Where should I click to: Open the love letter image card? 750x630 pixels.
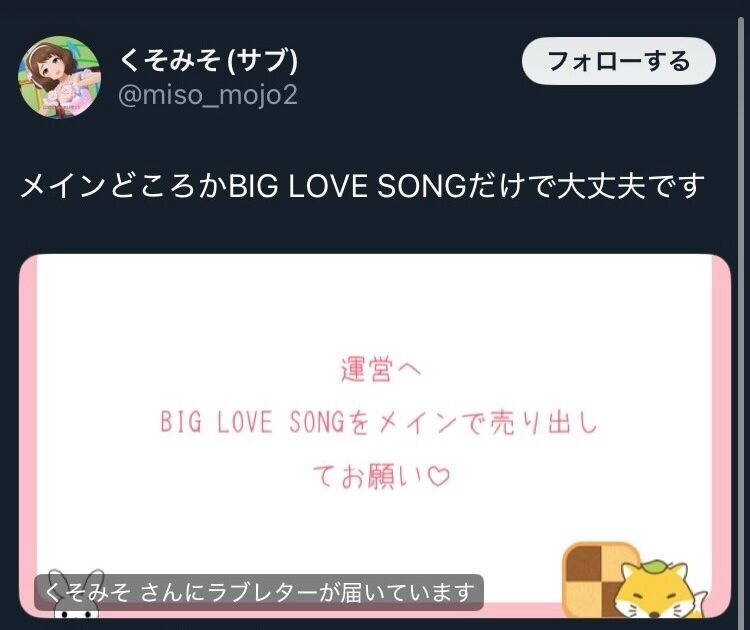[375, 436]
